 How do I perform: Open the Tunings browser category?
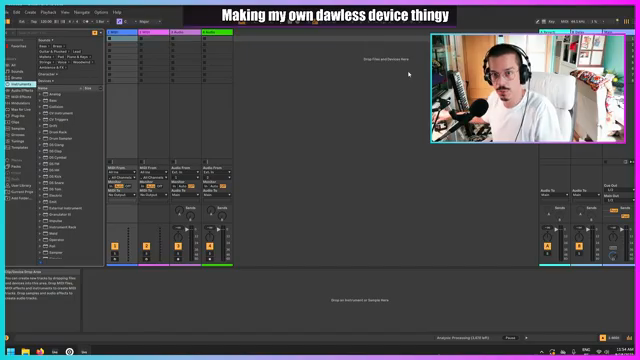pyautogui.click(x=18, y=141)
